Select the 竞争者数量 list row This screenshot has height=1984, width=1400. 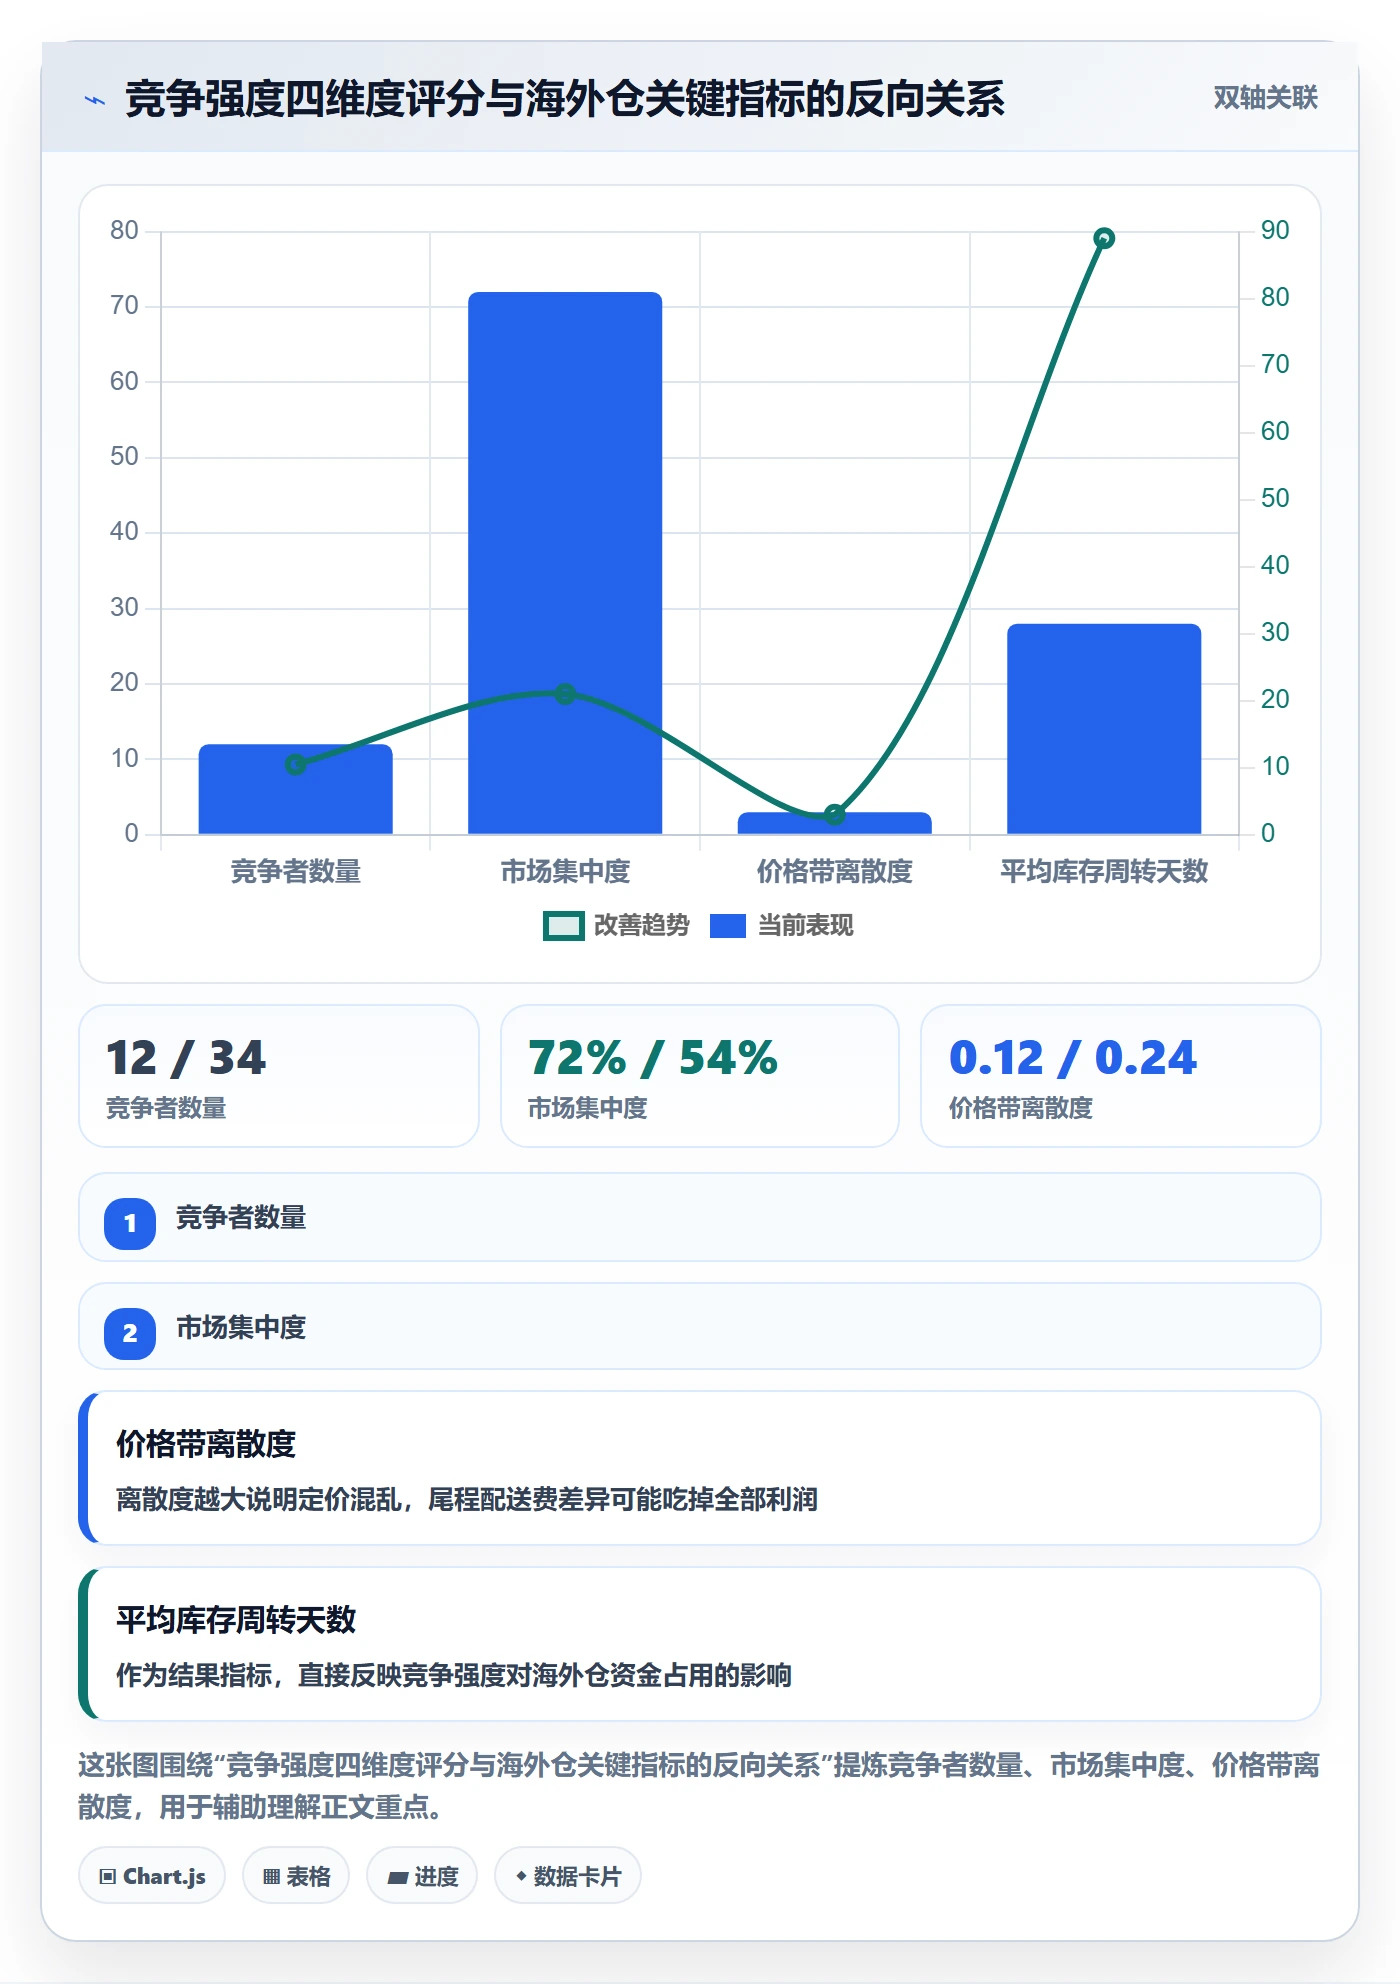tap(700, 1217)
